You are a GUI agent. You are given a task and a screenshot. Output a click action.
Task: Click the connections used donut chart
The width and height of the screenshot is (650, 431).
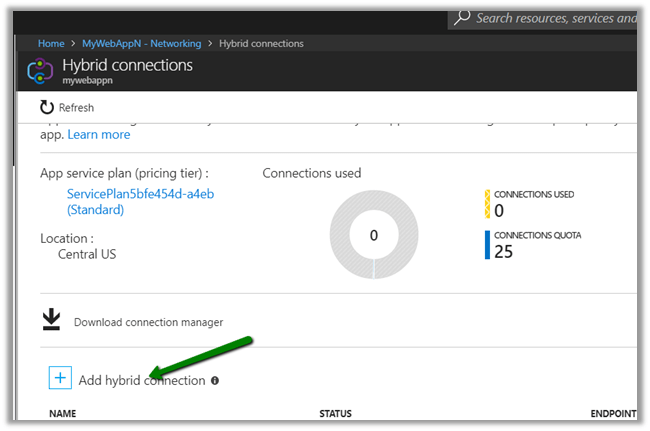pos(373,235)
